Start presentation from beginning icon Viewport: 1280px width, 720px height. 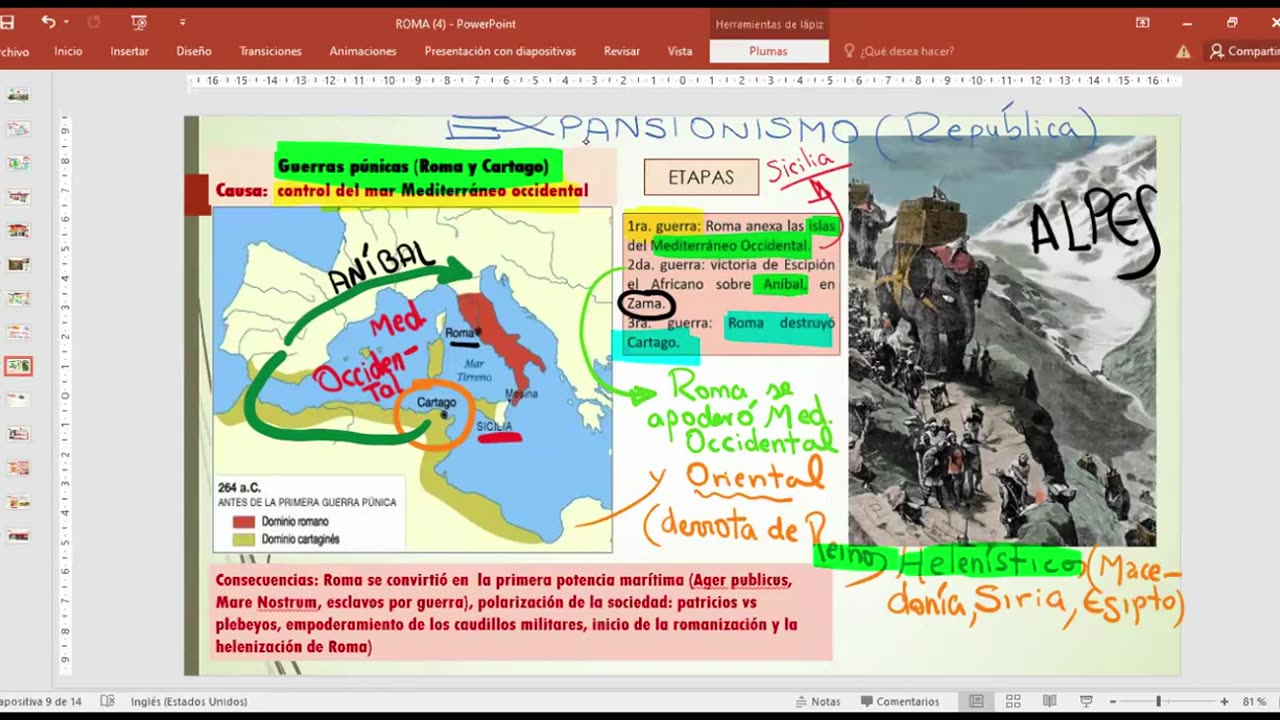click(x=139, y=22)
